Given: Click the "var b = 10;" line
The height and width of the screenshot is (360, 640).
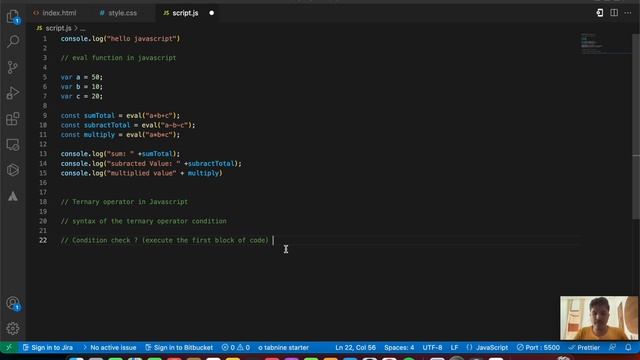Looking at the screenshot, I should tap(82, 87).
